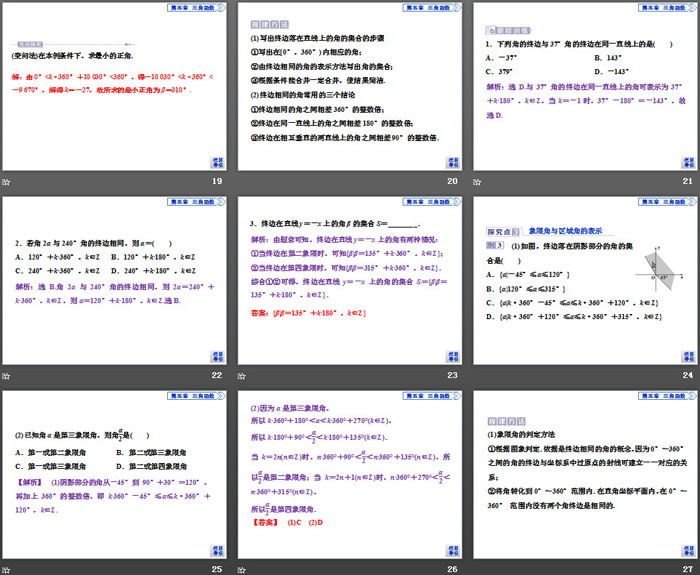The height and width of the screenshot is (575, 700).
Task: Click the slide number 23 label
Action: click(451, 375)
